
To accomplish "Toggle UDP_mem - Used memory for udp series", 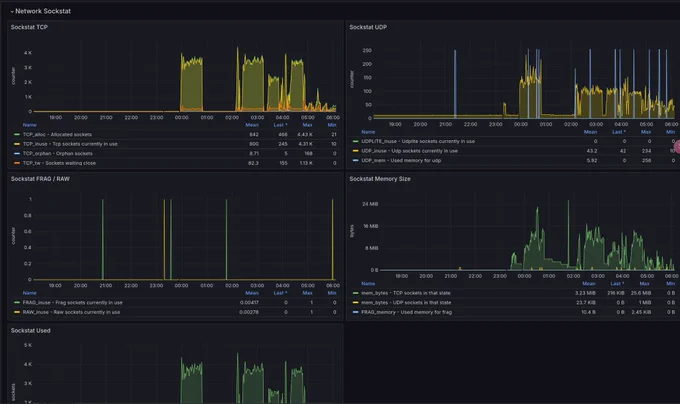I will tap(401, 160).
